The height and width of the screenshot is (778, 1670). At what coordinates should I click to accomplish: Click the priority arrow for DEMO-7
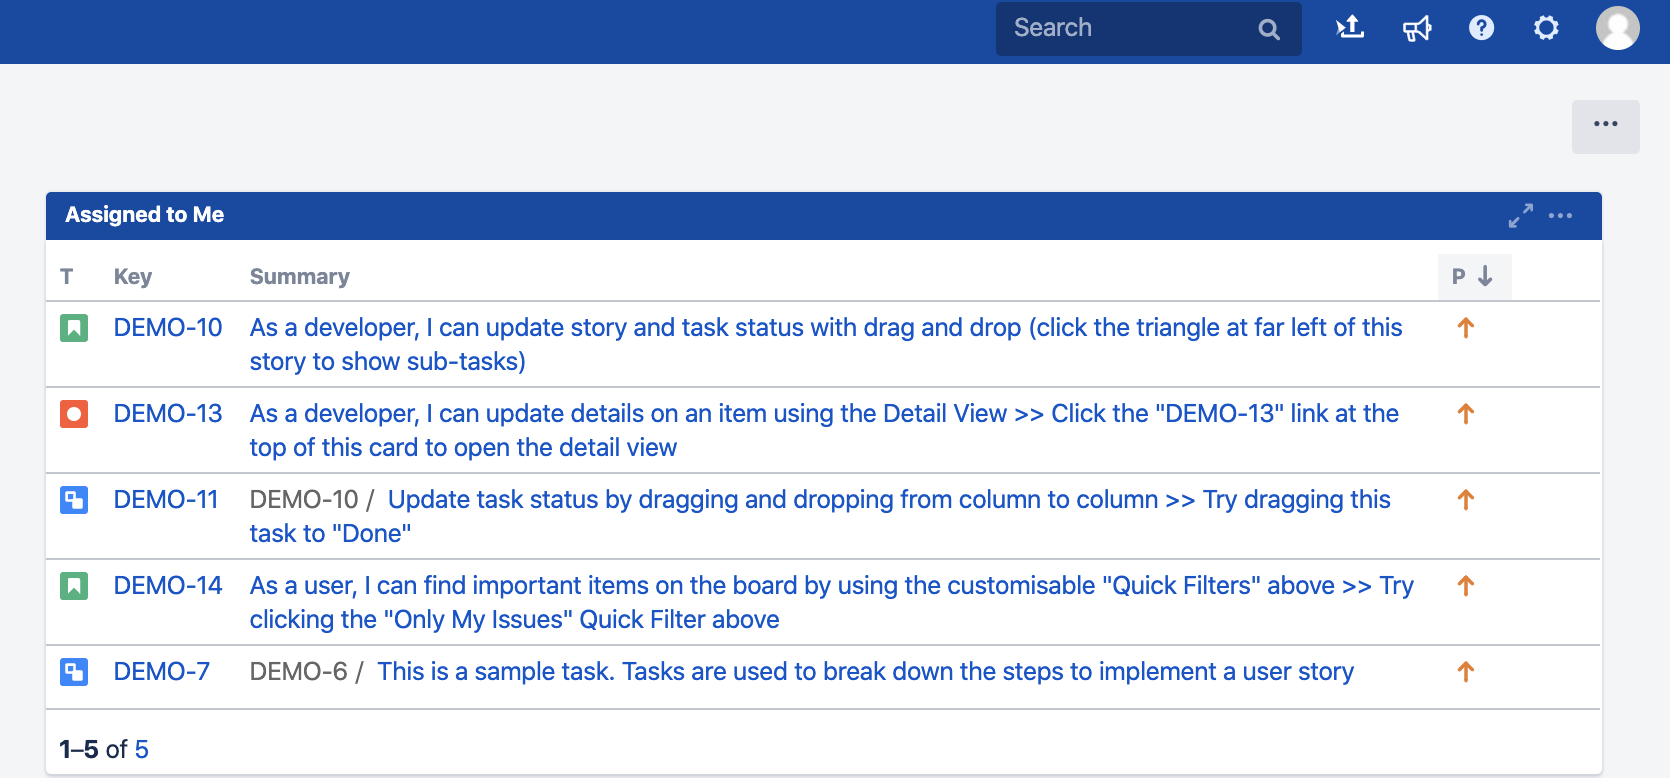click(1465, 672)
